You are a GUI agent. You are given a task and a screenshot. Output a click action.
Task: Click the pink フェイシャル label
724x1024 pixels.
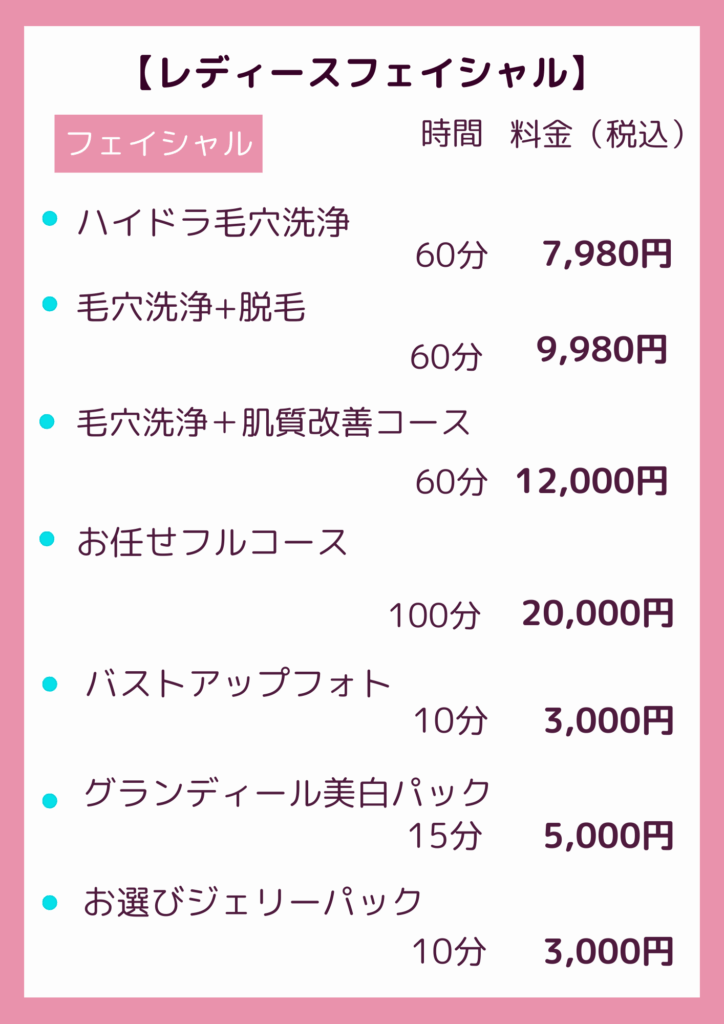point(158,144)
